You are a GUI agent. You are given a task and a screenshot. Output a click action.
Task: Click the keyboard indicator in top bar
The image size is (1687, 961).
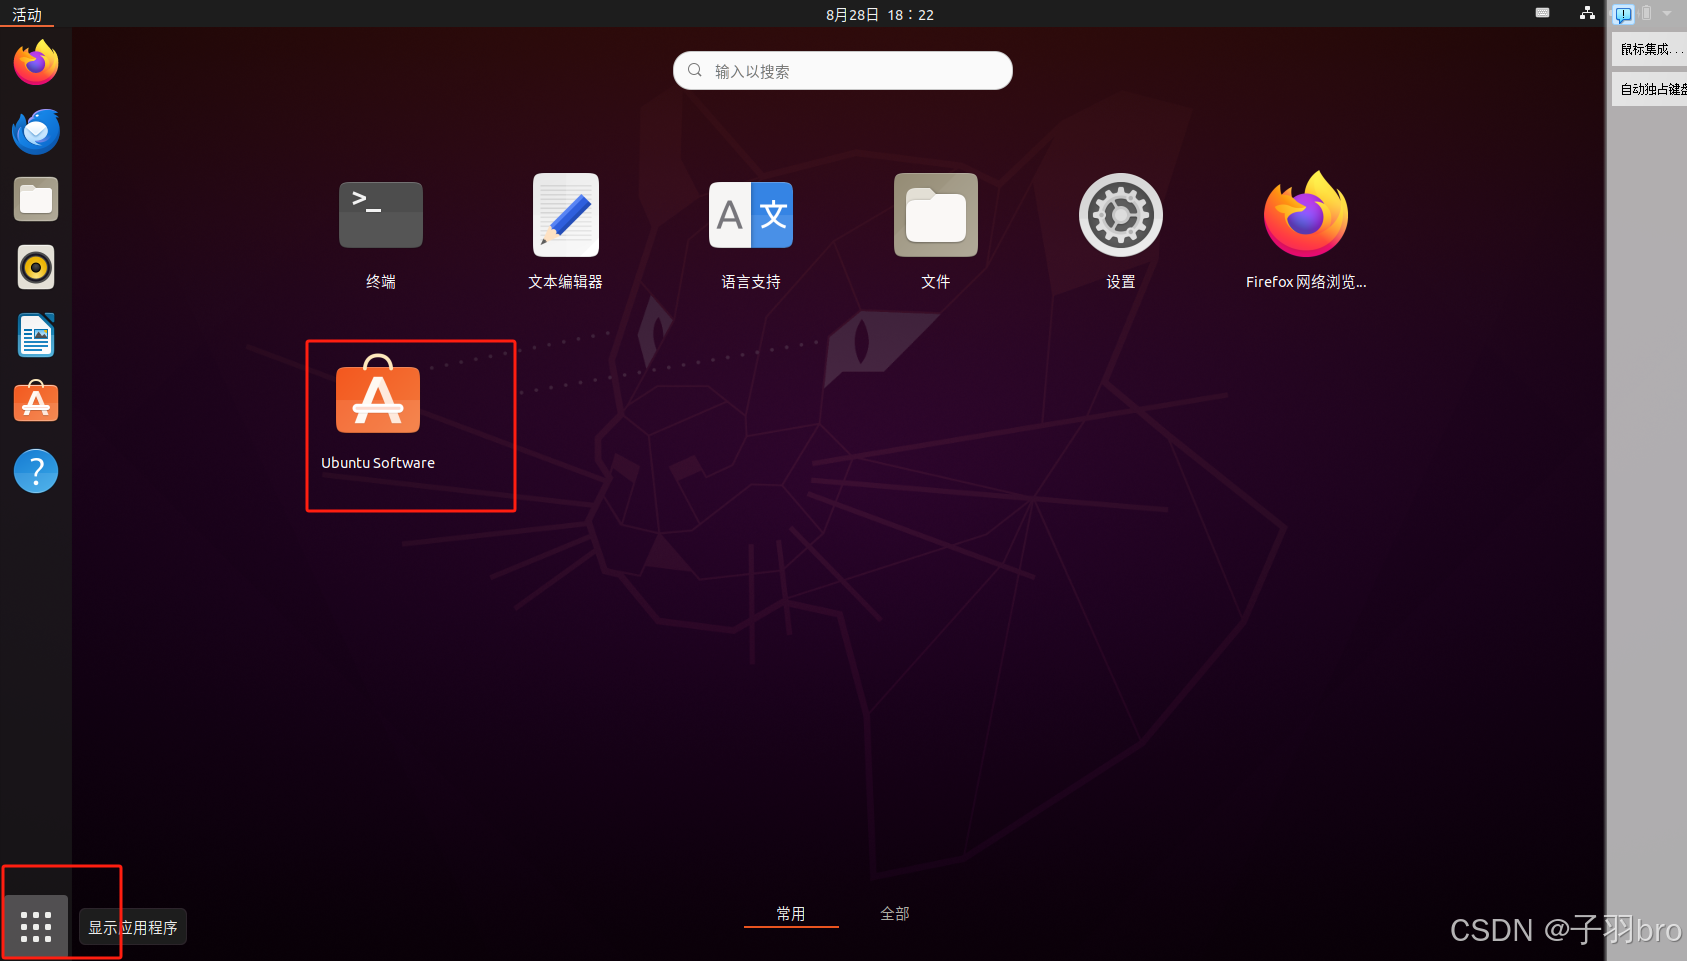1542,13
